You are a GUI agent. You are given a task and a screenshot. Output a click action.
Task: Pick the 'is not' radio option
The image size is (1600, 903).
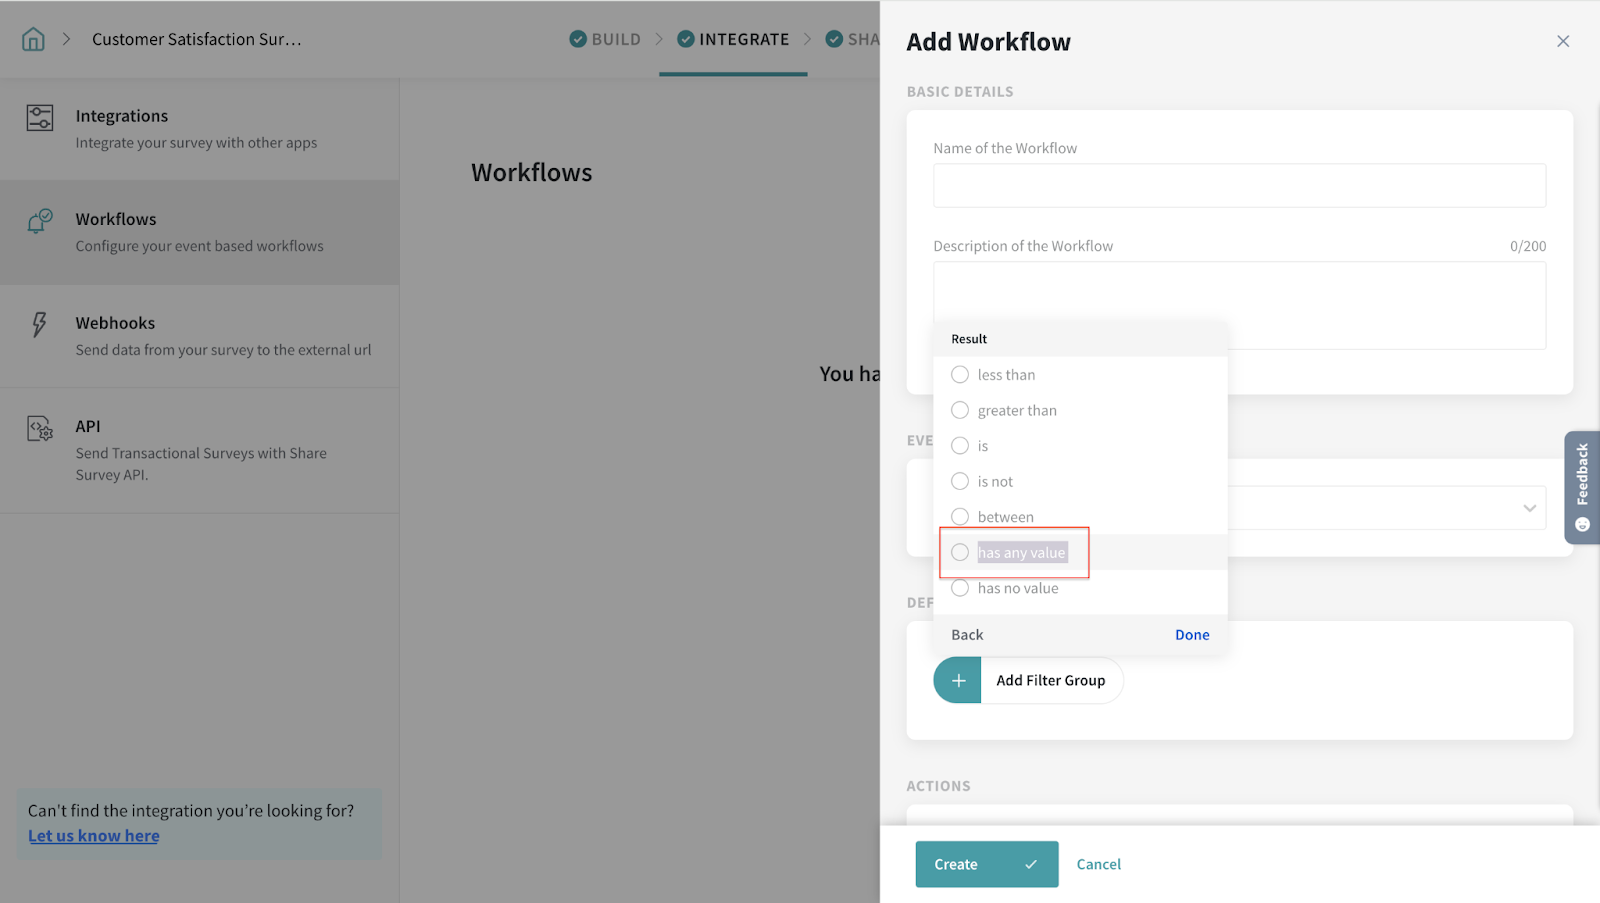tap(960, 481)
